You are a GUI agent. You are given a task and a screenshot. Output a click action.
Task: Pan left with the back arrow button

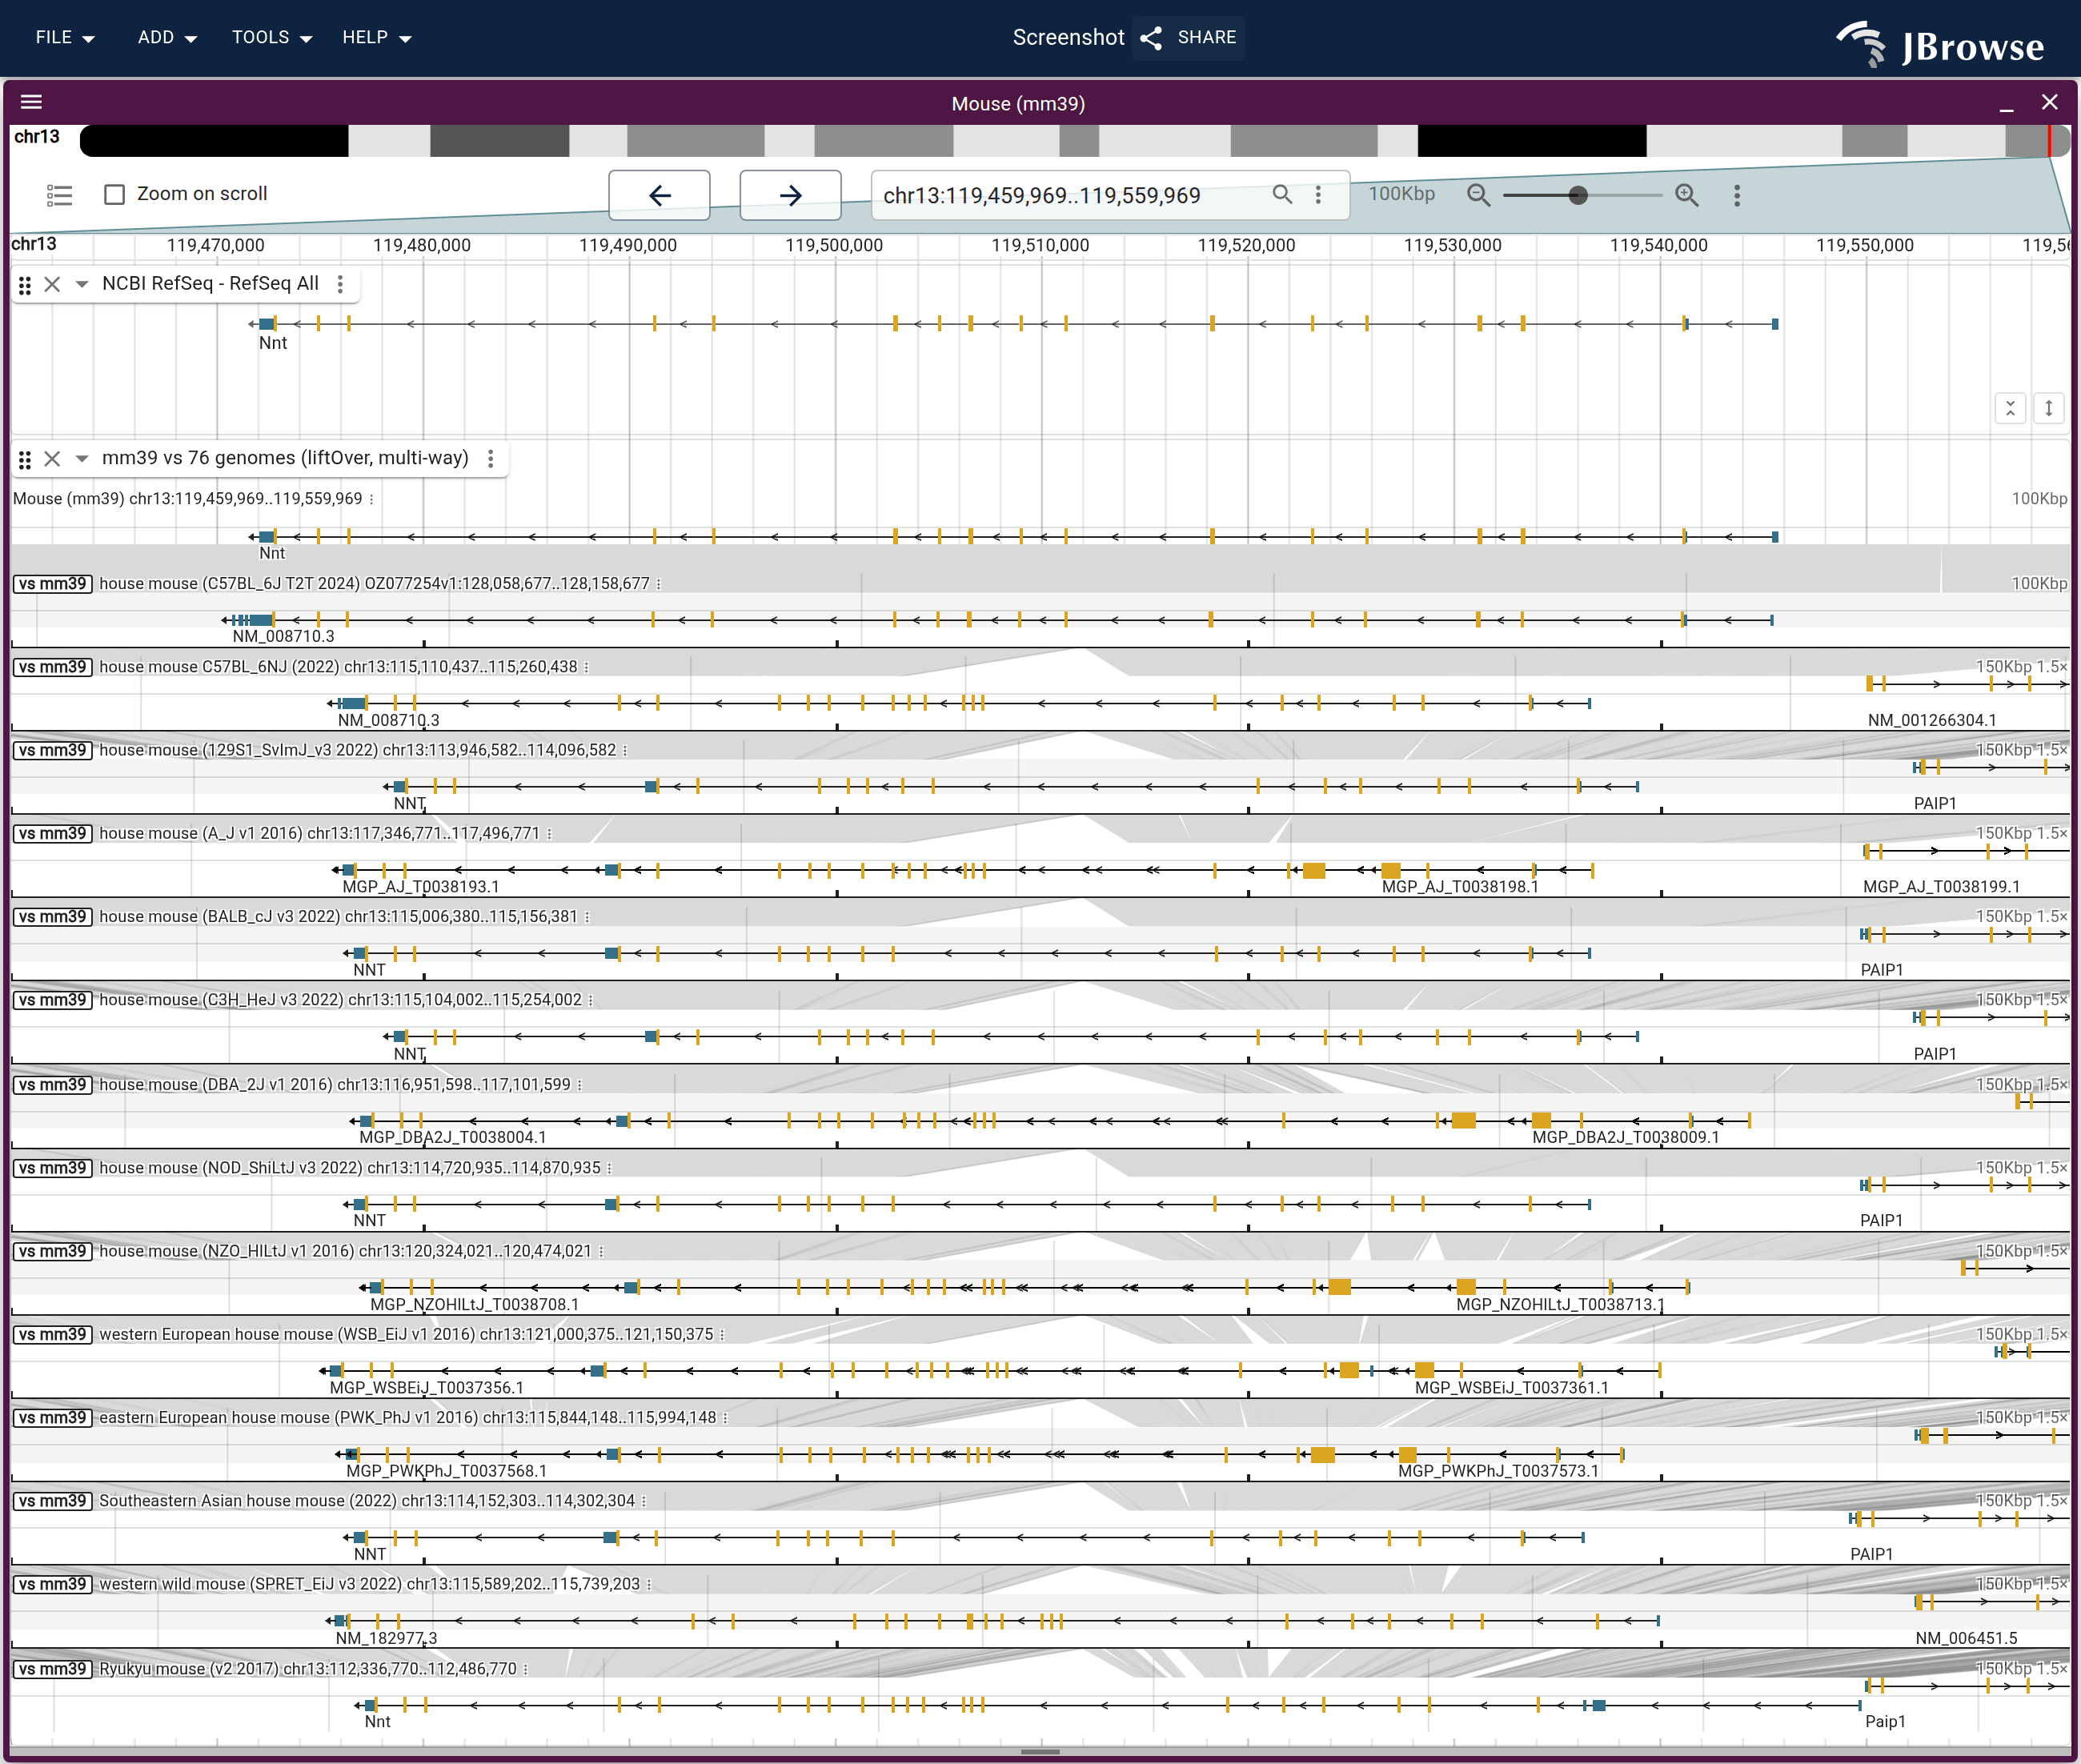coord(660,195)
